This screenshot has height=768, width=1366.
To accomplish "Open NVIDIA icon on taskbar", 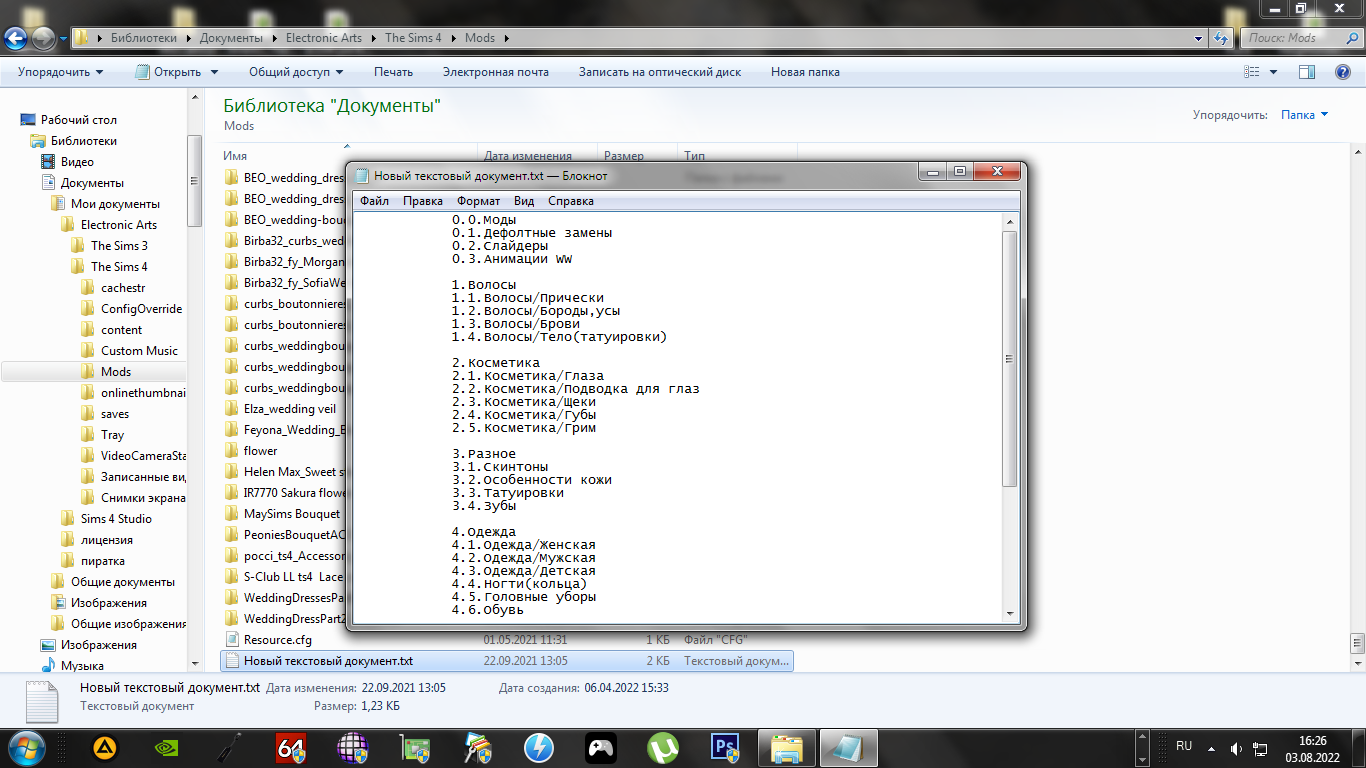I will click(x=166, y=747).
